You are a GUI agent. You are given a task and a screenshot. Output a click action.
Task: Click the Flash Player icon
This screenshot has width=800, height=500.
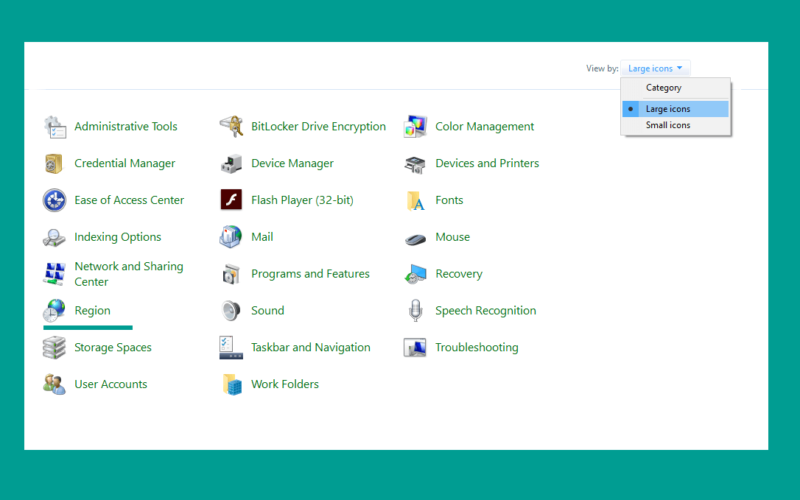click(231, 199)
